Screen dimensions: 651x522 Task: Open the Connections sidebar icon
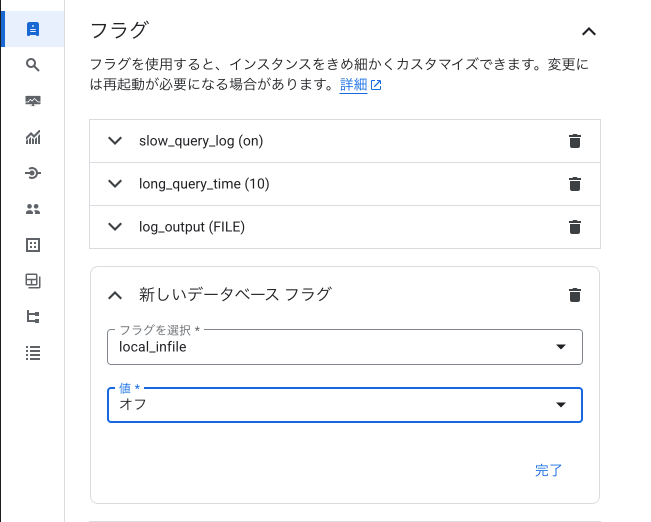(x=33, y=173)
